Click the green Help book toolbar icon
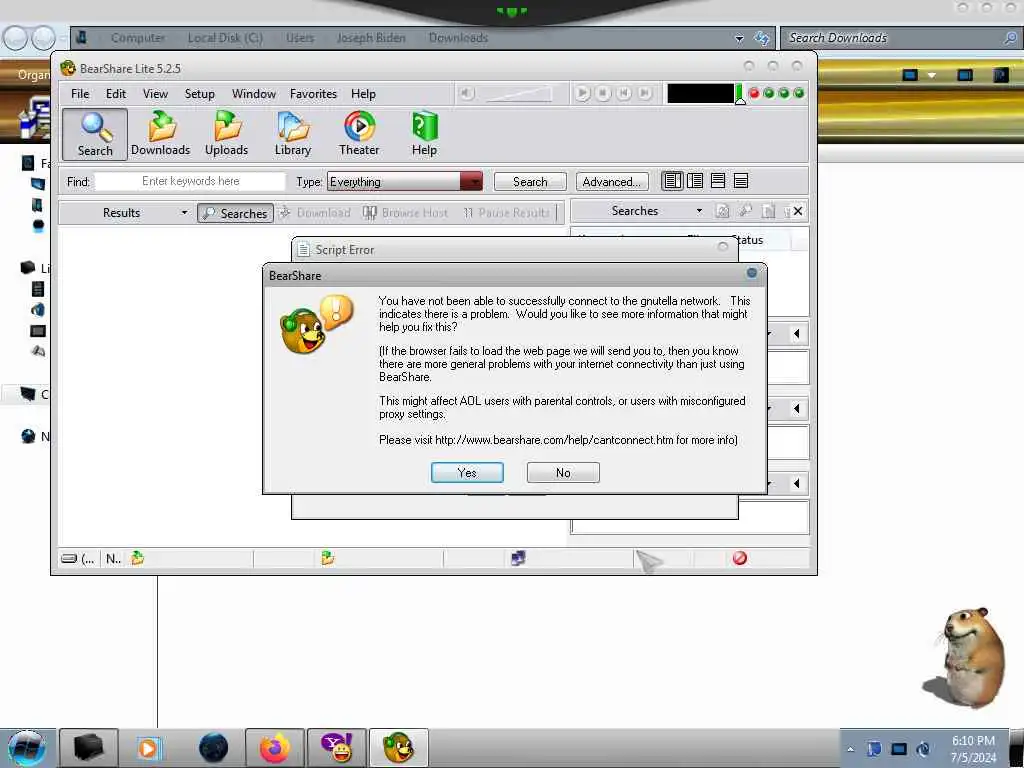The width and height of the screenshot is (1024, 768). click(424, 134)
